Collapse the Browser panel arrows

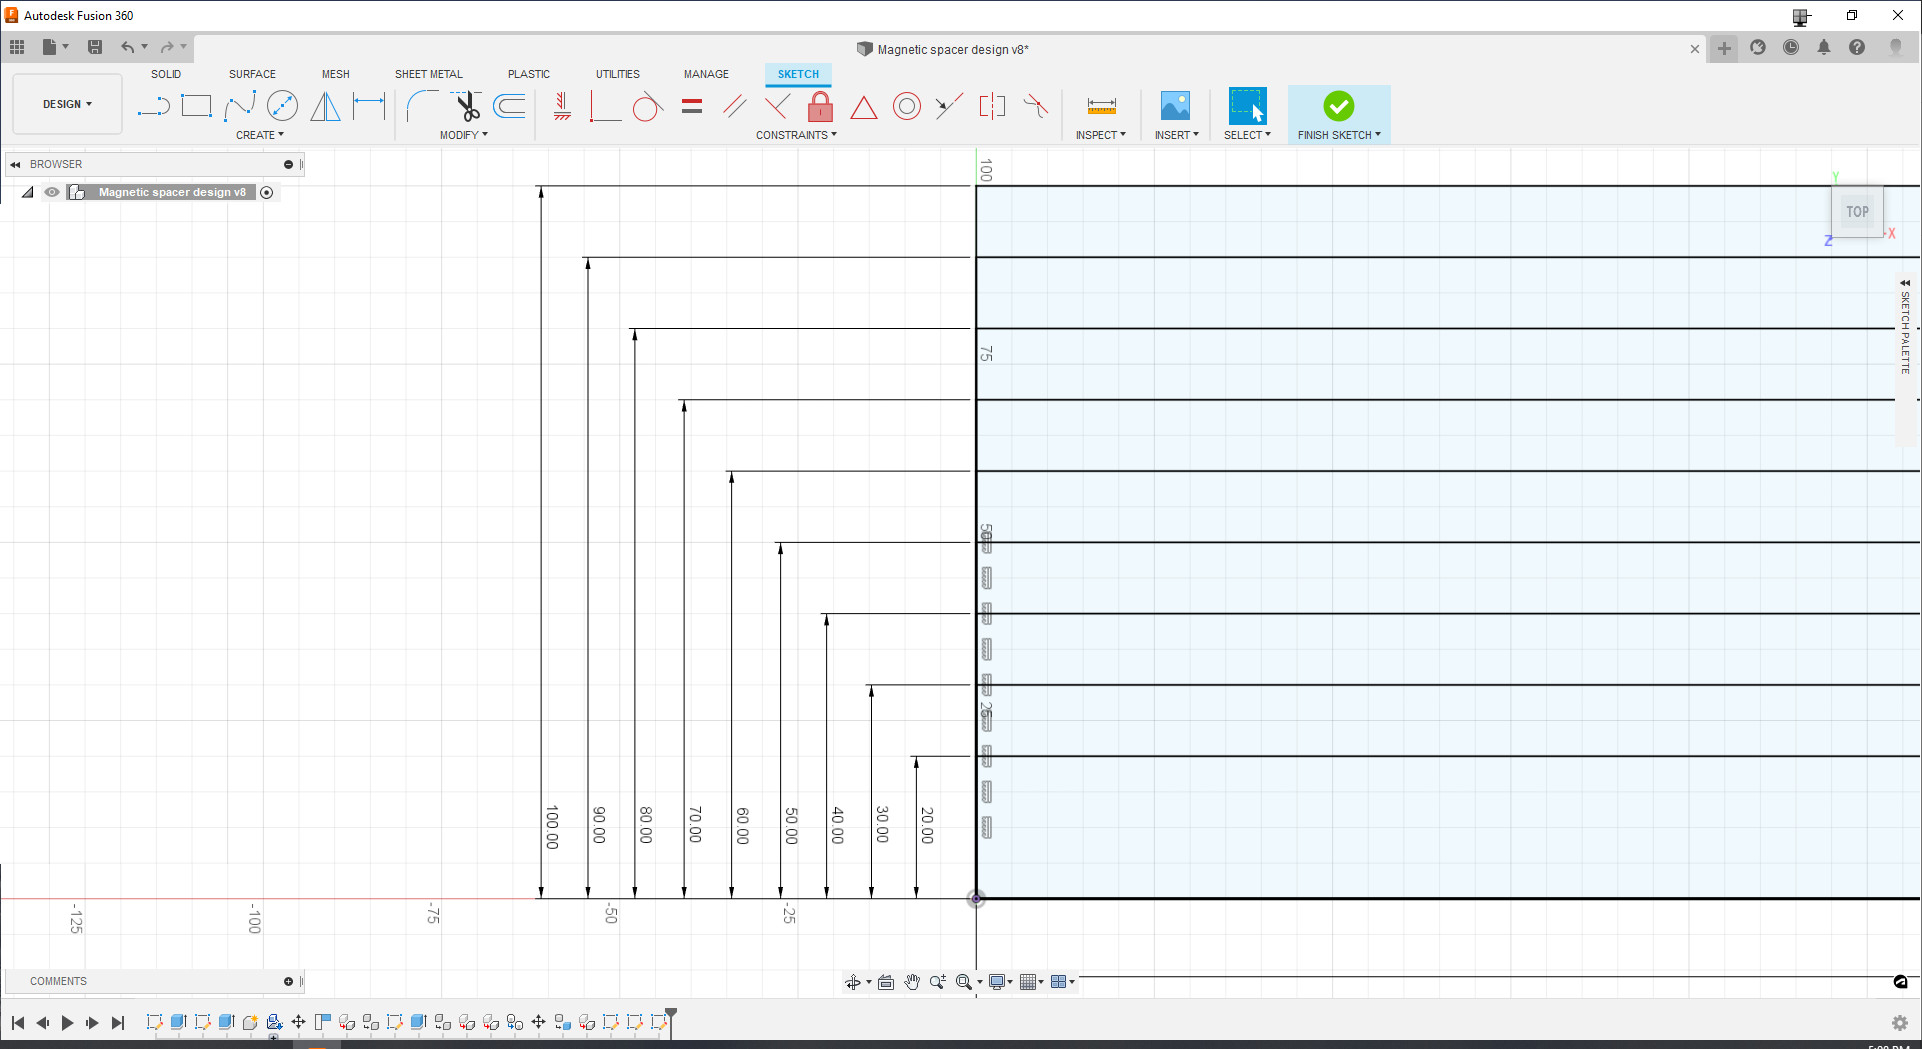pyautogui.click(x=15, y=164)
